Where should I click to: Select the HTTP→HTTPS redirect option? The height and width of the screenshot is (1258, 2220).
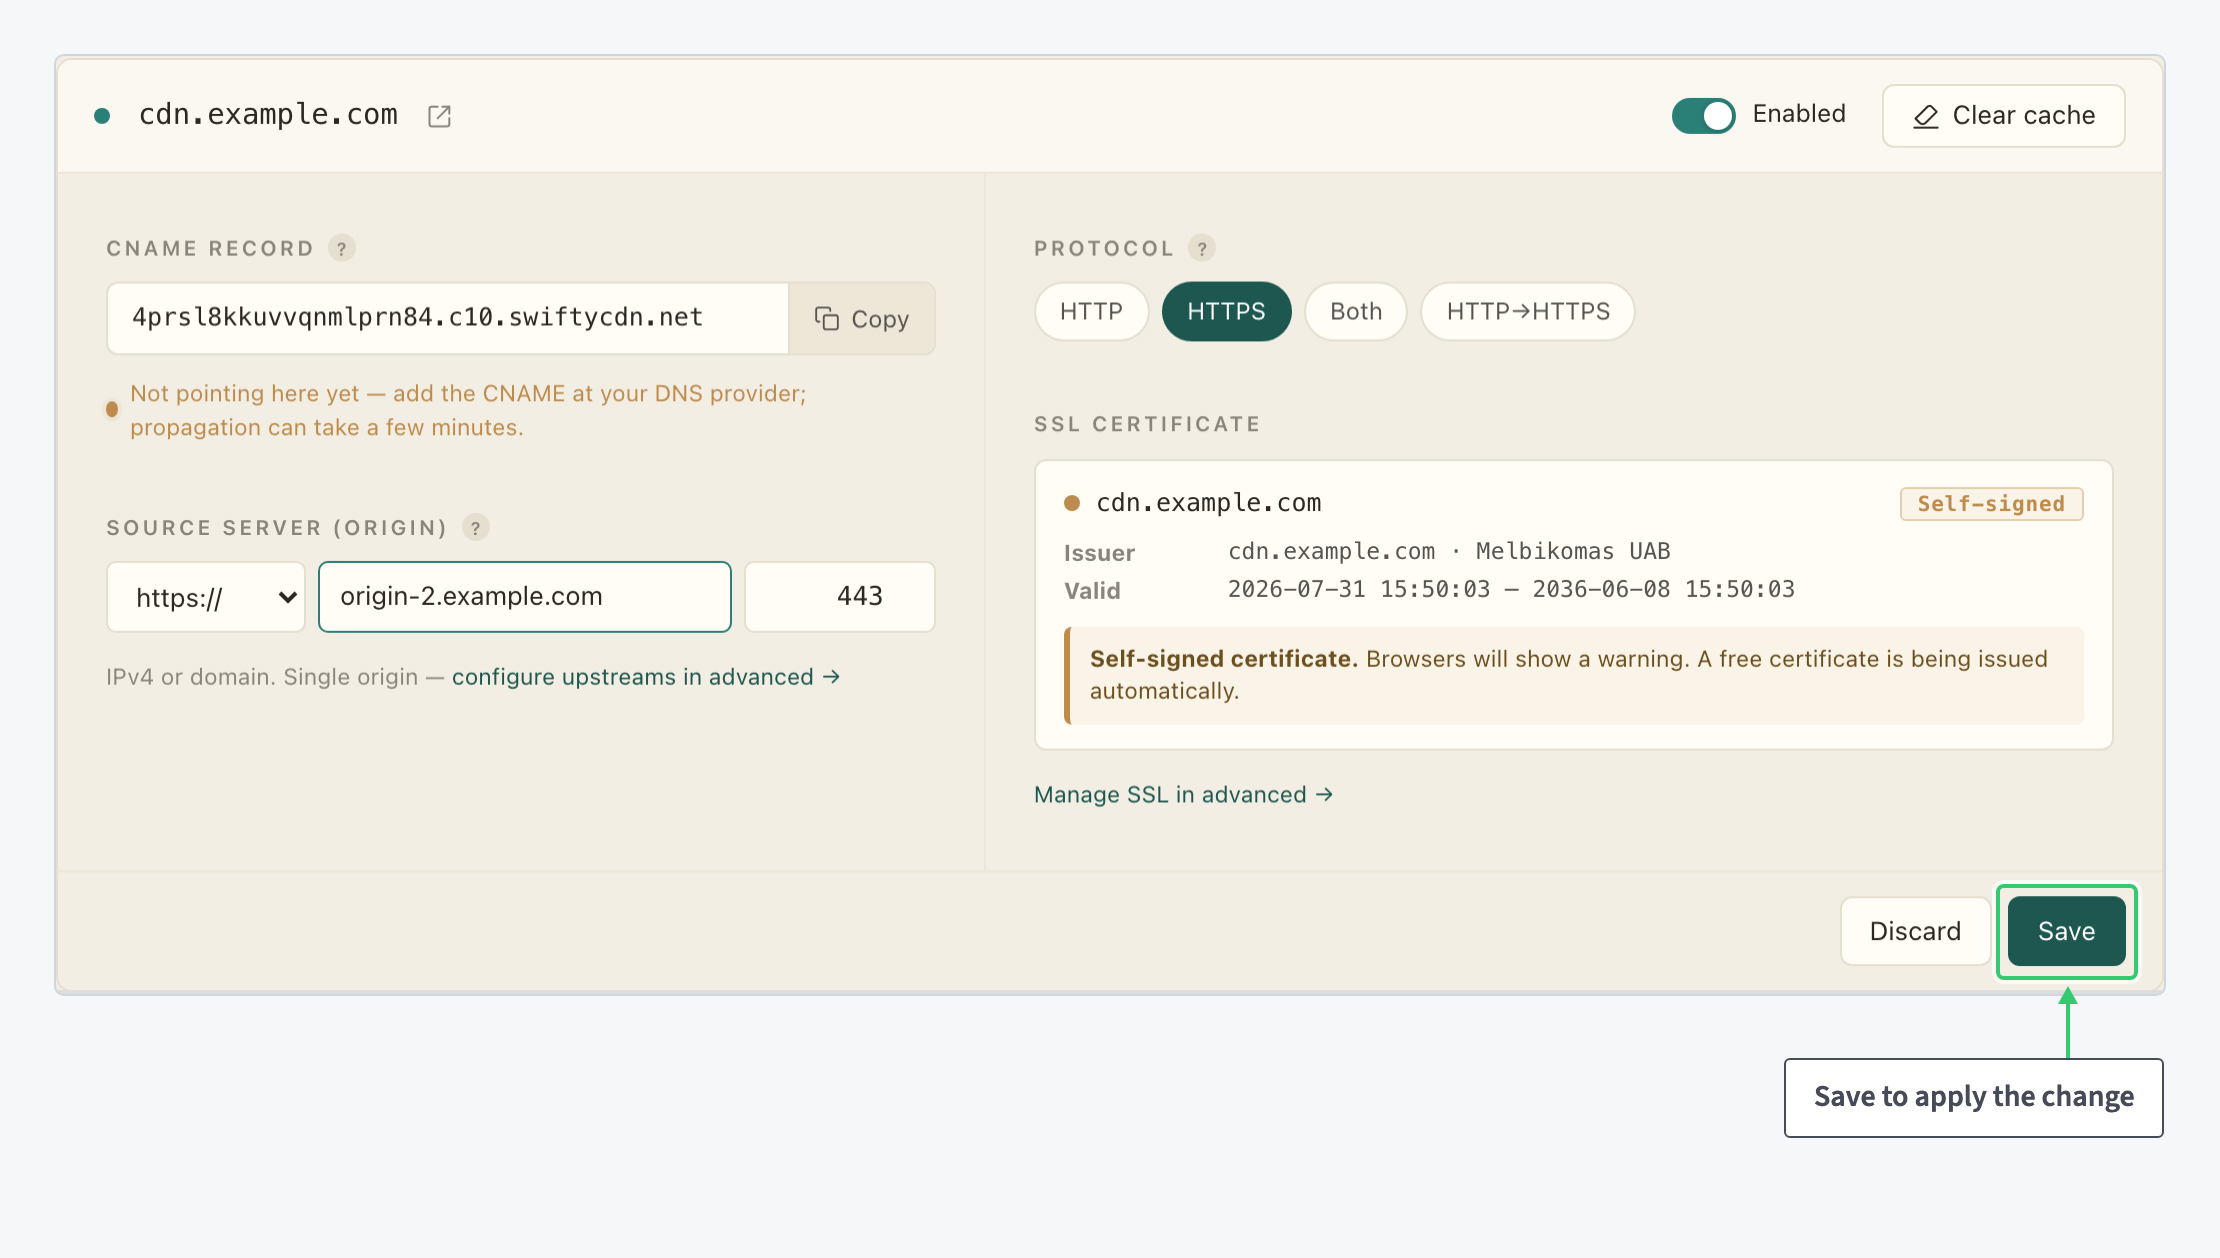point(1528,312)
